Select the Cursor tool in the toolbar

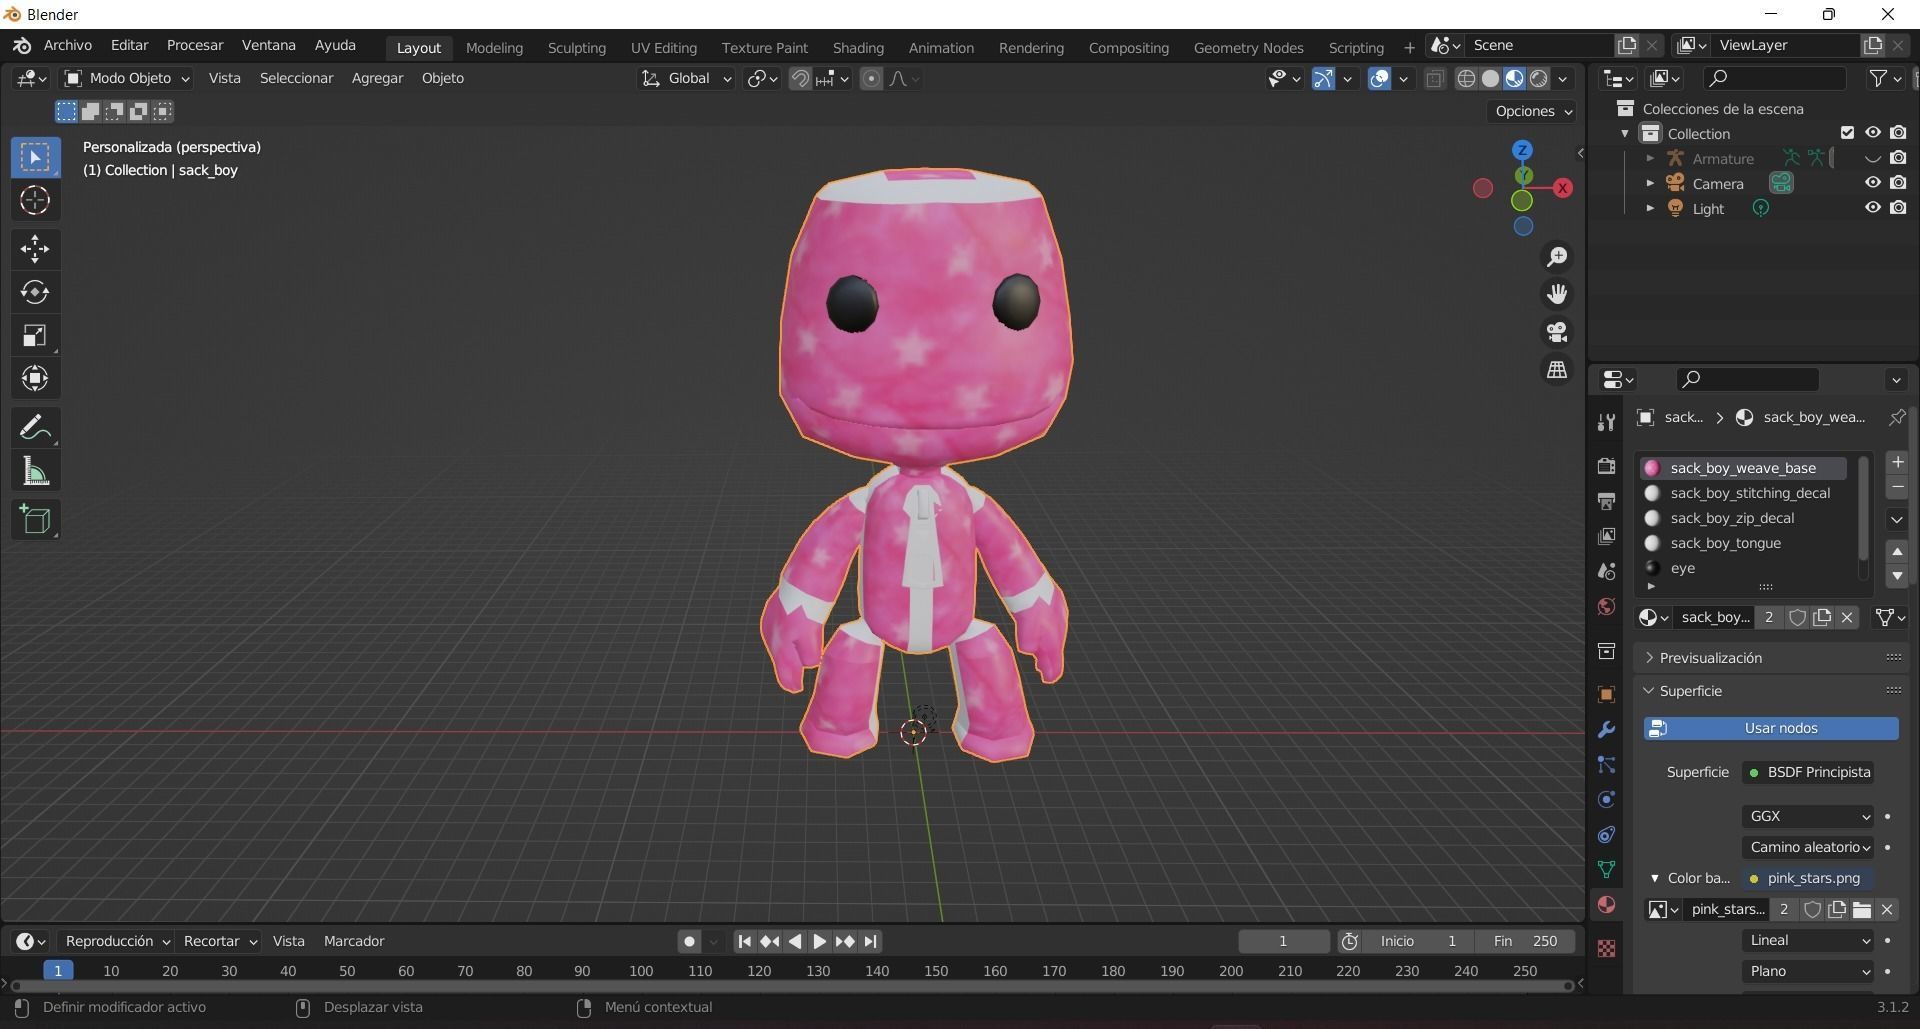35,201
